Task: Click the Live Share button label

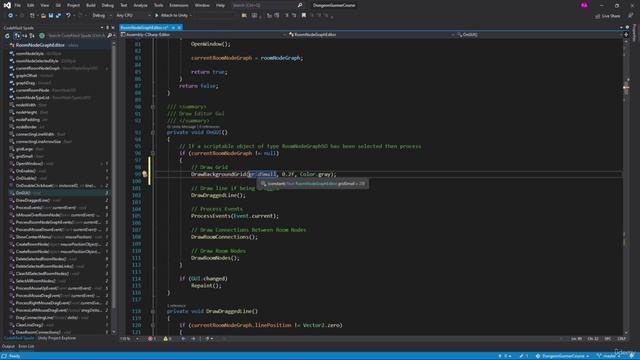Action: point(611,16)
